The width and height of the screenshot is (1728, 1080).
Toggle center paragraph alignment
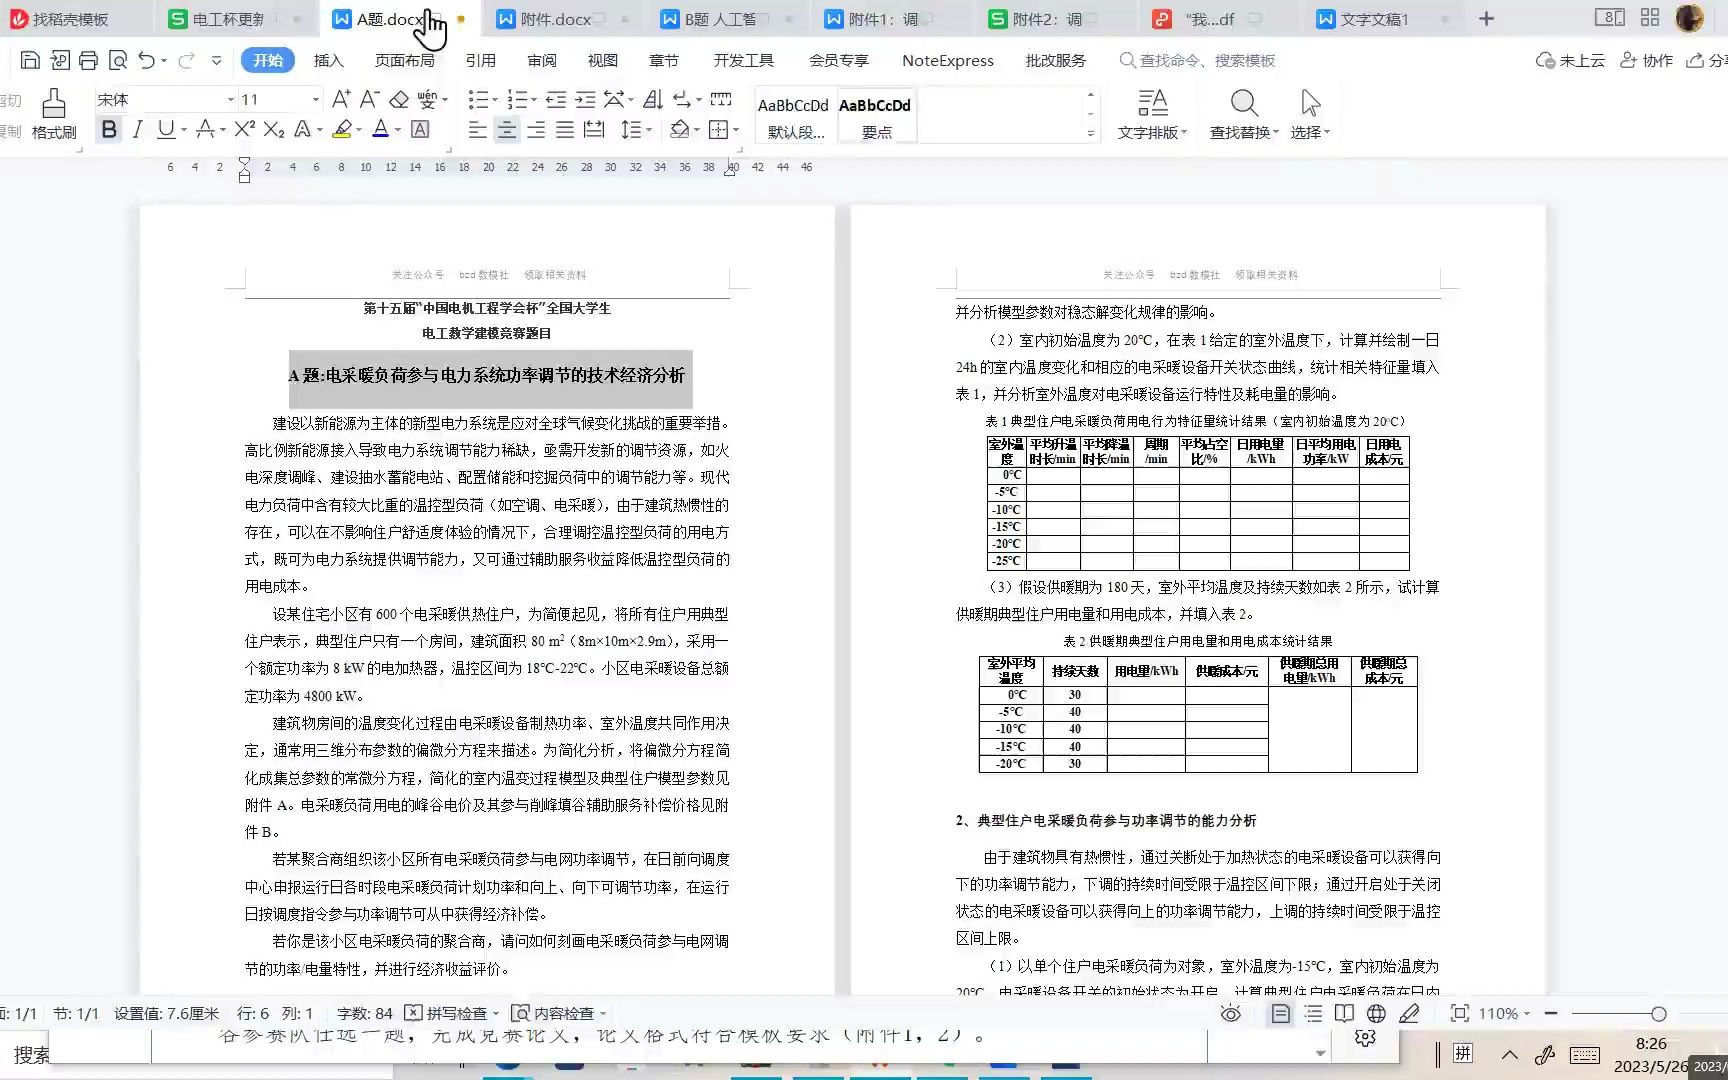click(x=507, y=129)
